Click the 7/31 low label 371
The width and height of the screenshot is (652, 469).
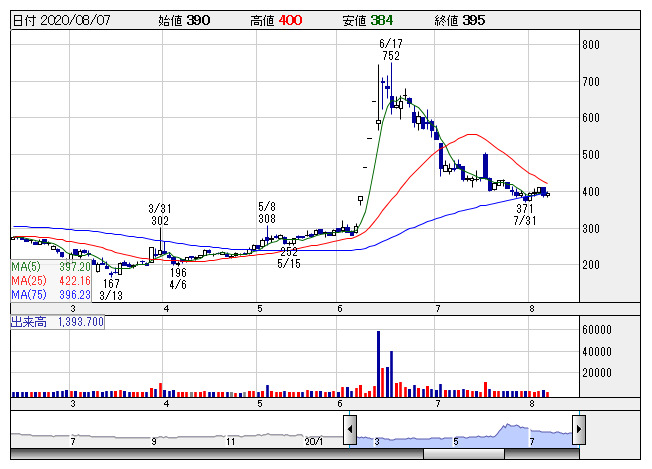point(525,208)
